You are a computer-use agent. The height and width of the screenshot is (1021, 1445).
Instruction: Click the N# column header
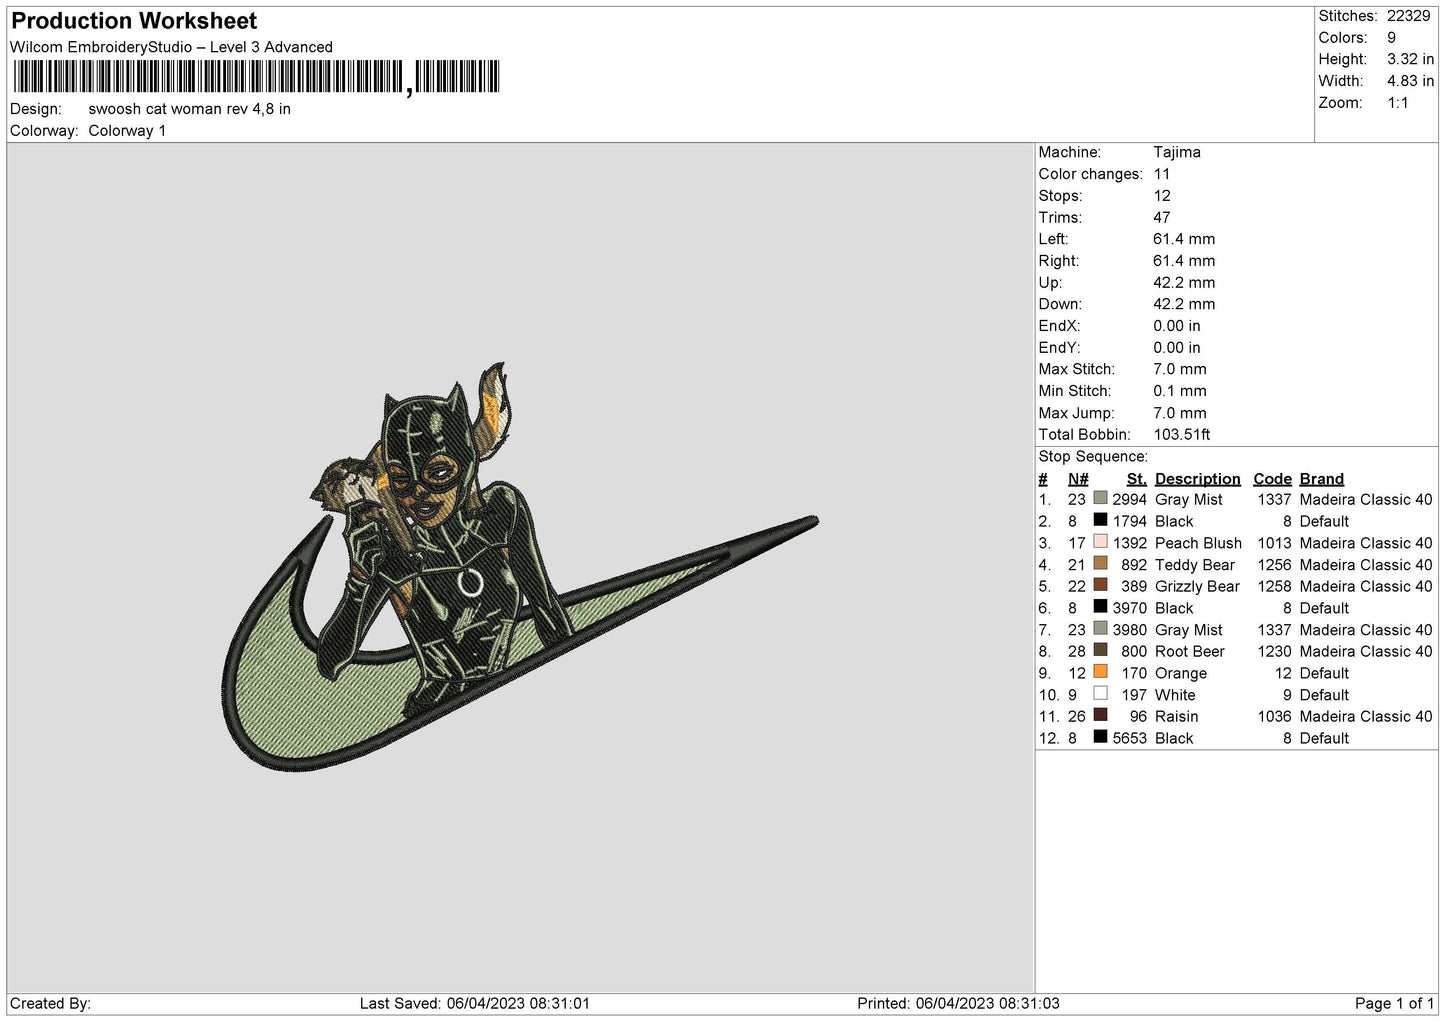point(1077,479)
